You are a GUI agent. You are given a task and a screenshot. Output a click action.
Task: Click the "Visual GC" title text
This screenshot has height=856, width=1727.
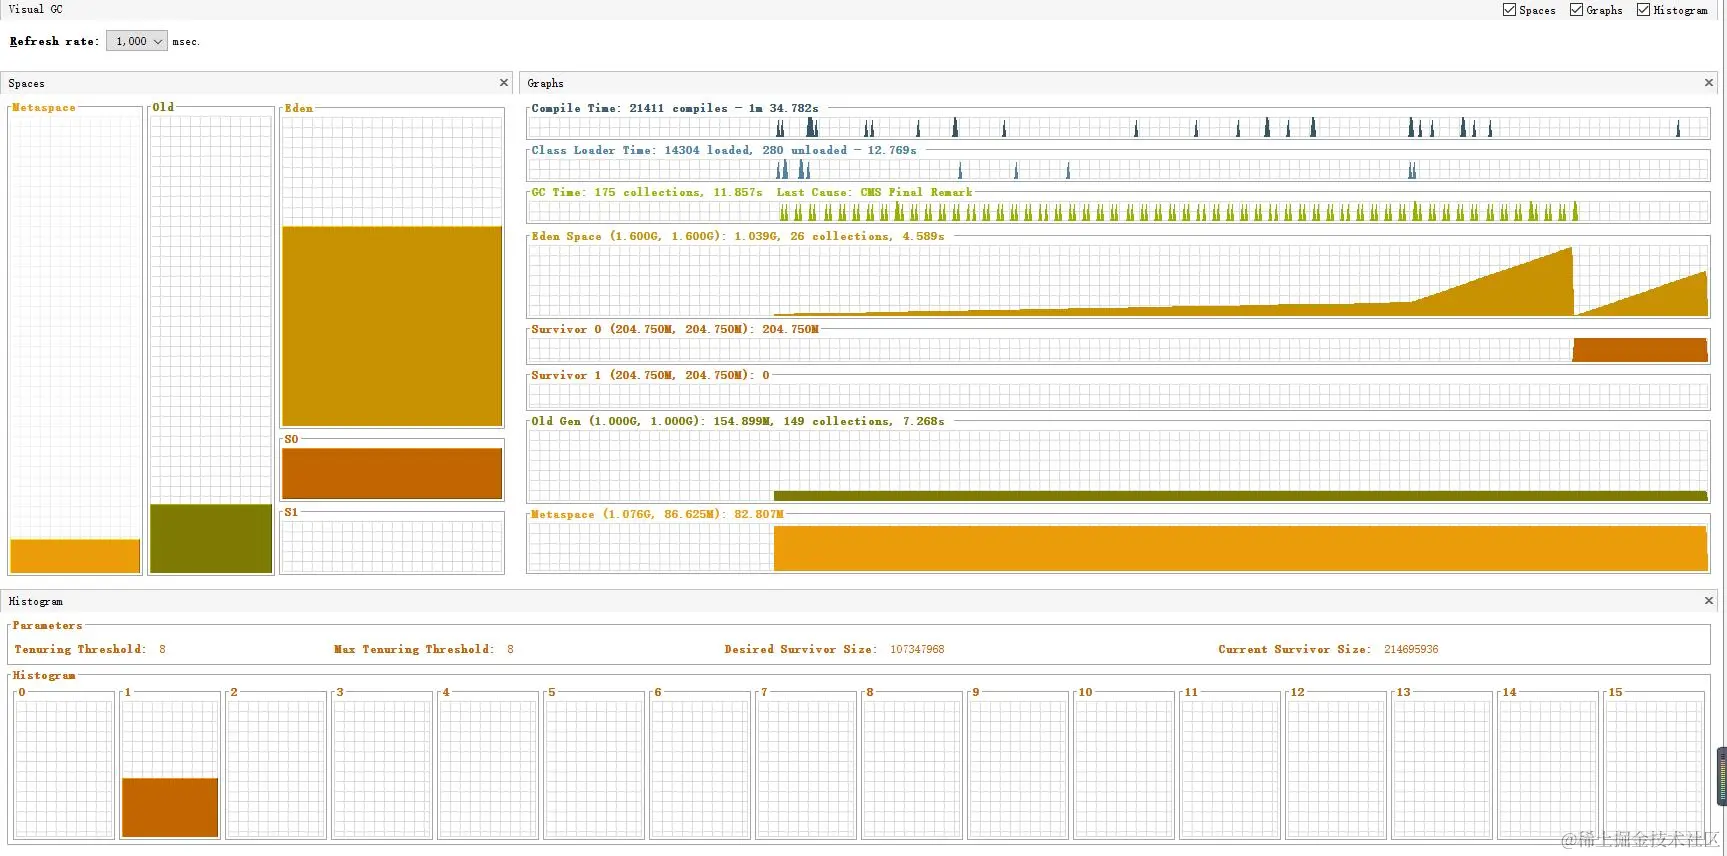tap(35, 9)
